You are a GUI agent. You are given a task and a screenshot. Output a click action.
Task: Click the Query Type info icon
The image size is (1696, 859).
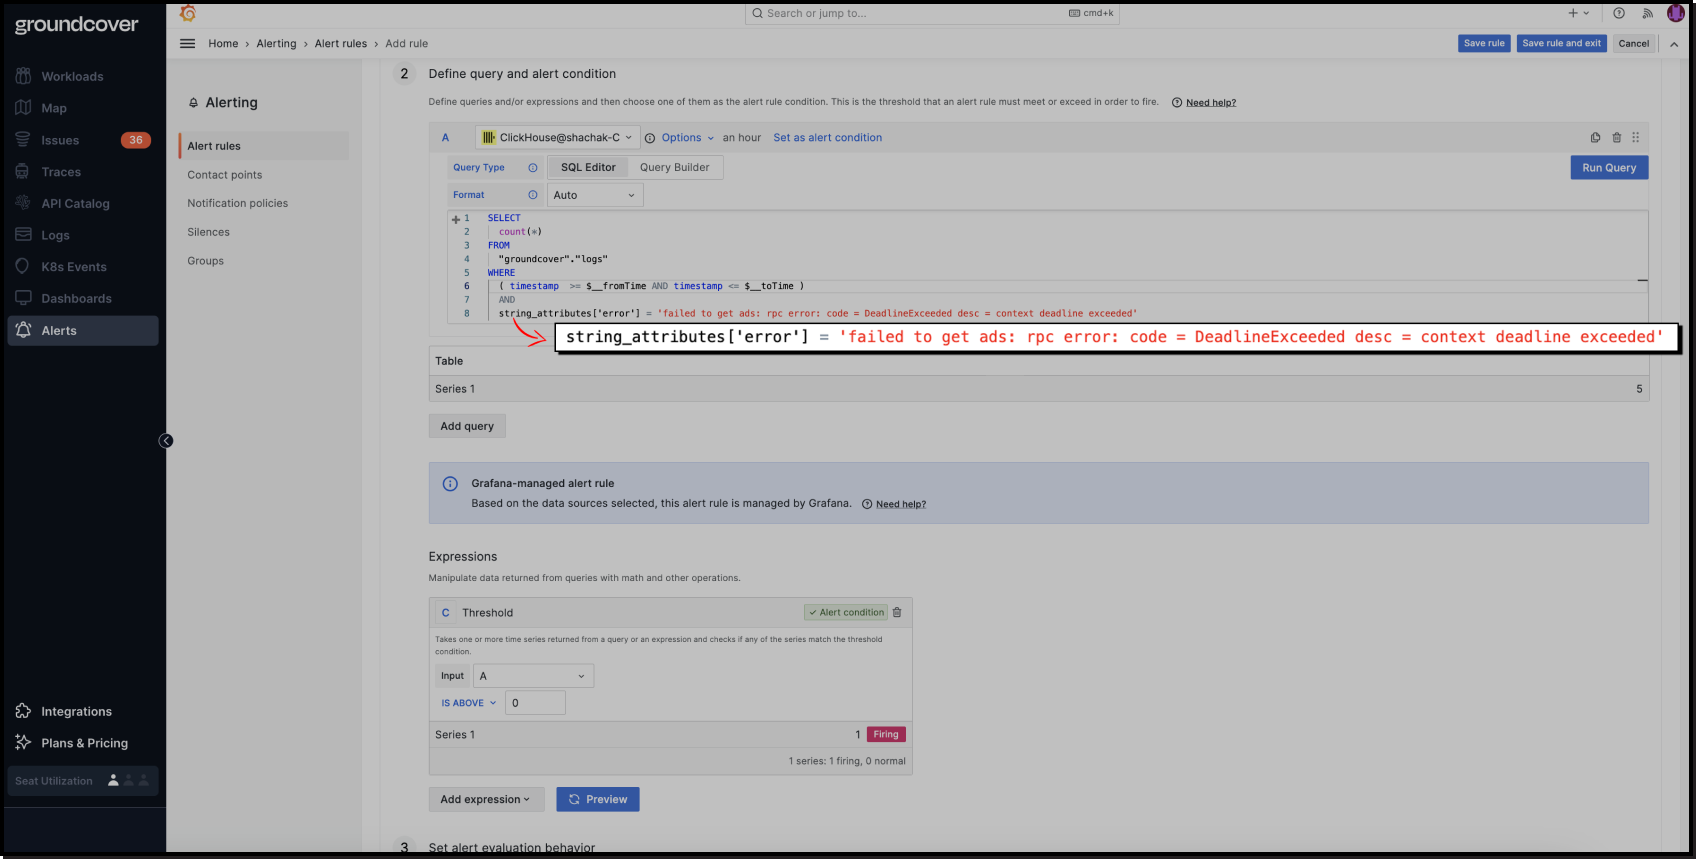(x=533, y=168)
